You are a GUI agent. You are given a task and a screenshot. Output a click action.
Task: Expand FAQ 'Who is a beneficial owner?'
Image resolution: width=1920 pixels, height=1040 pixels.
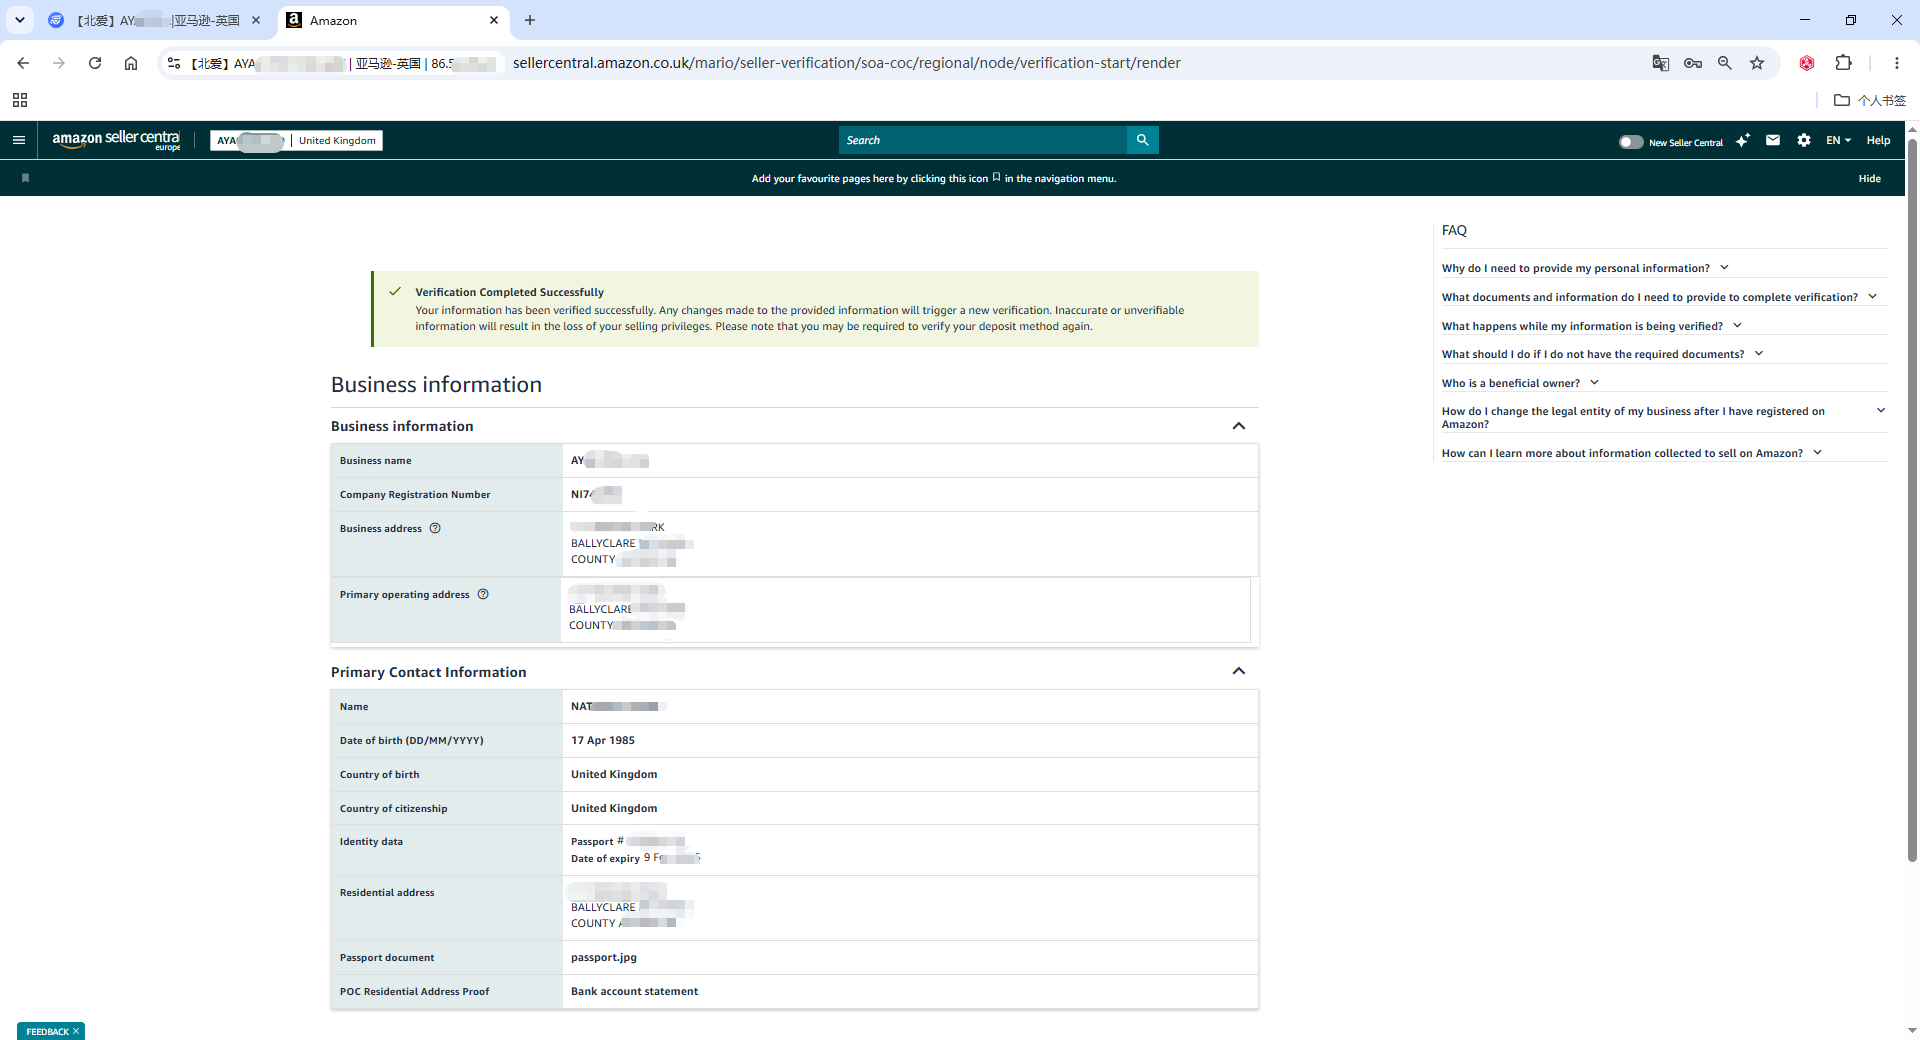[1520, 383]
